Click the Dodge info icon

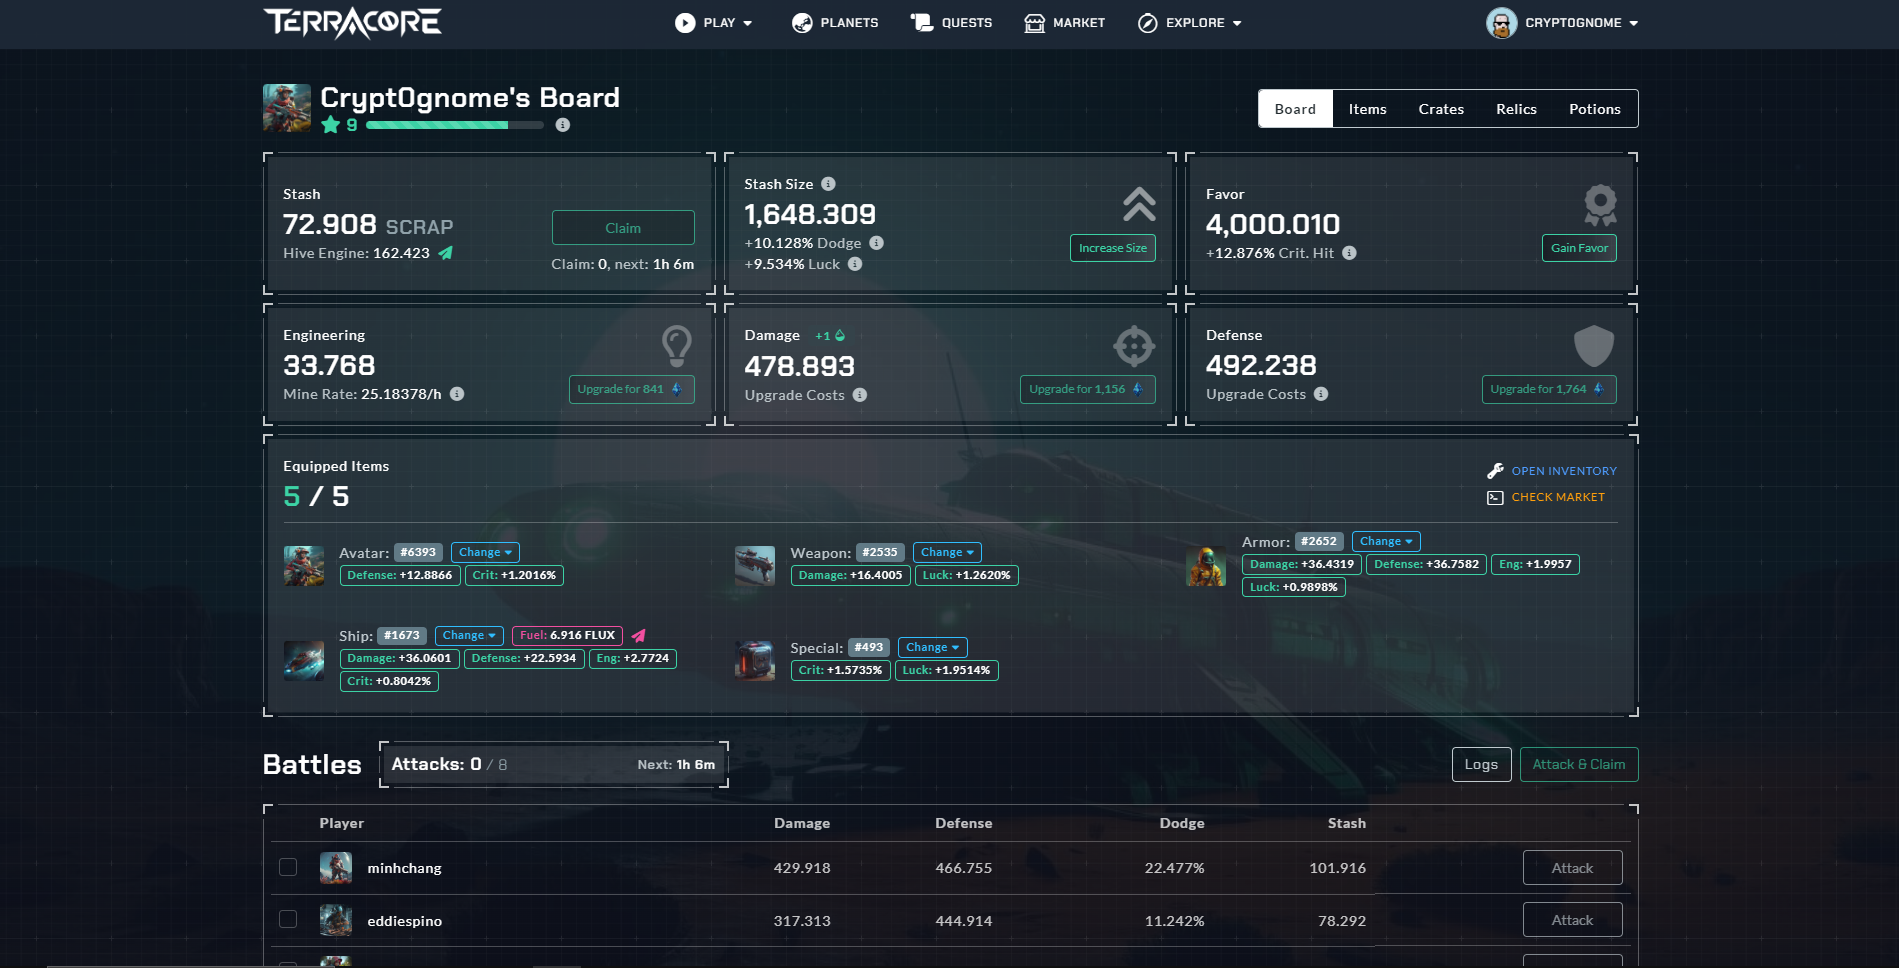coord(876,243)
